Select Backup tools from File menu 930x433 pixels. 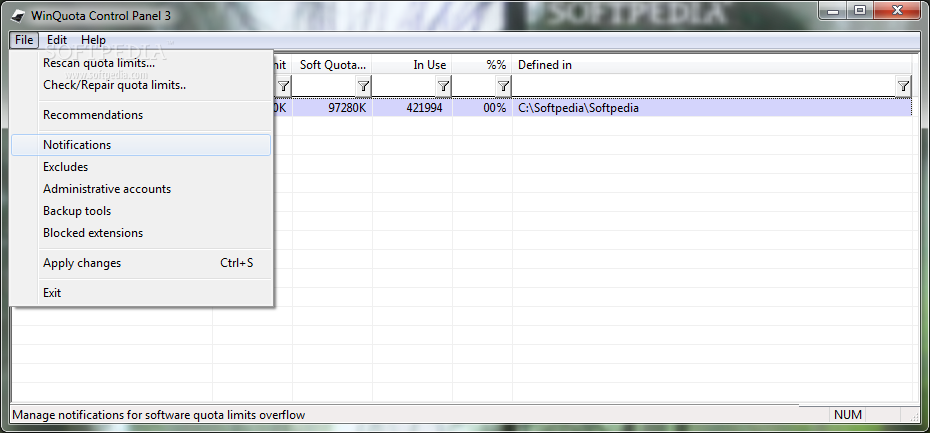click(141, 211)
